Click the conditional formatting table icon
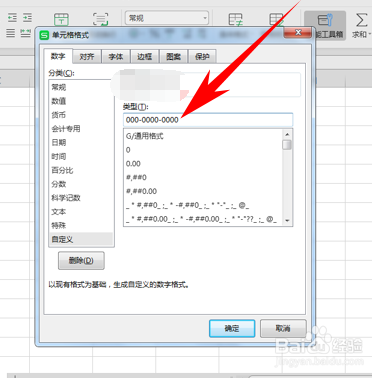 (x=235, y=19)
